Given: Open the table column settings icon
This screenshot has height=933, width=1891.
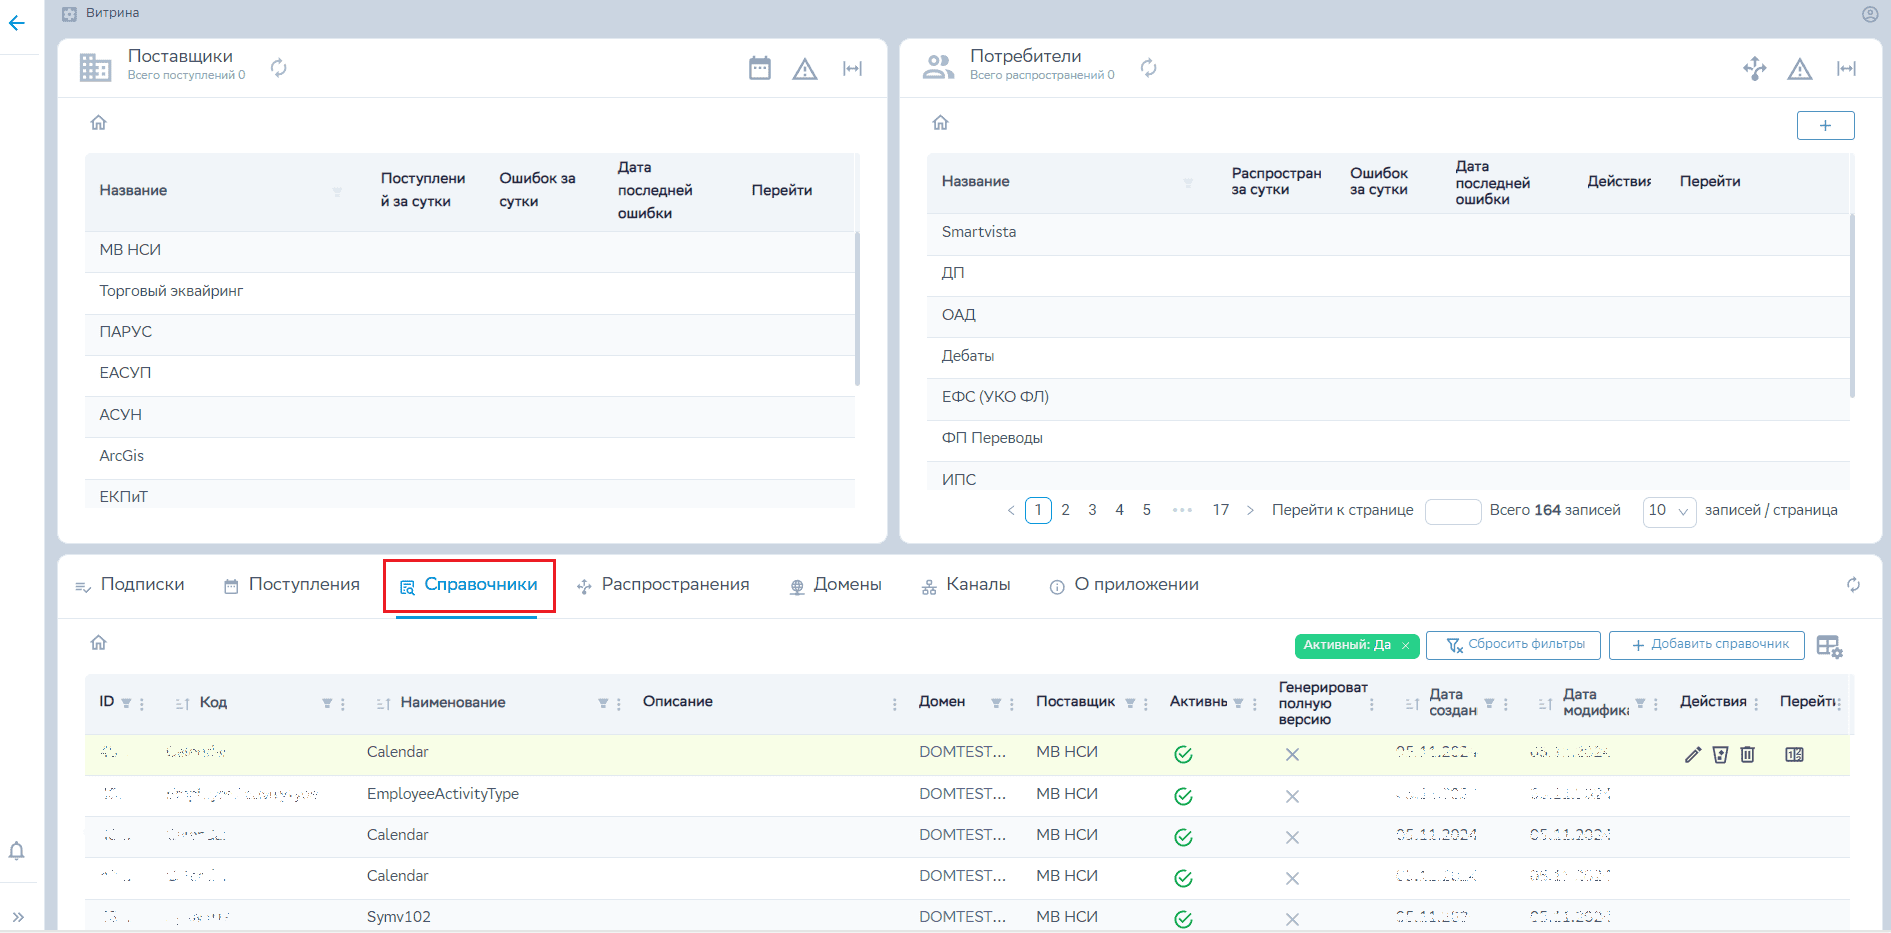Looking at the screenshot, I should pos(1829,647).
